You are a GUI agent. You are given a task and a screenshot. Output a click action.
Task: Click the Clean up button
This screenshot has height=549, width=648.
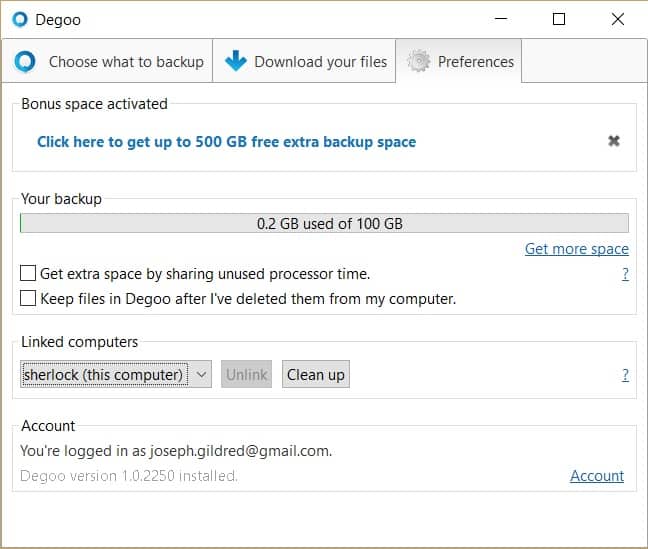(x=316, y=375)
